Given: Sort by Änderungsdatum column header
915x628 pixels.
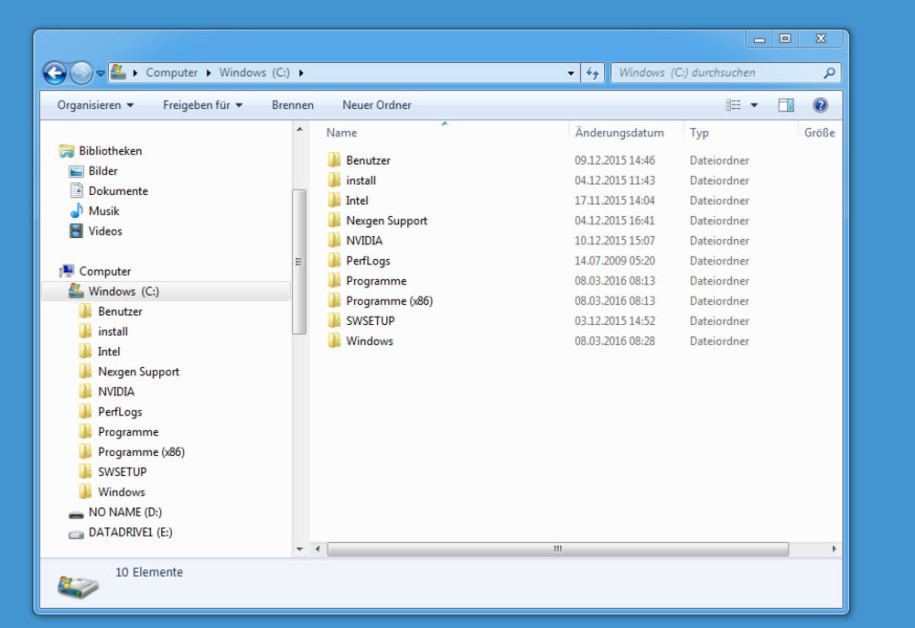Looking at the screenshot, I should coord(619,132).
